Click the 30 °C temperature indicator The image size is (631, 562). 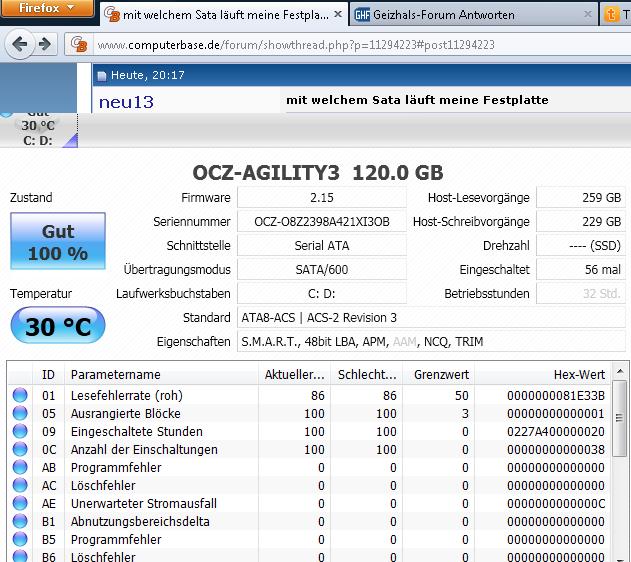(58, 325)
